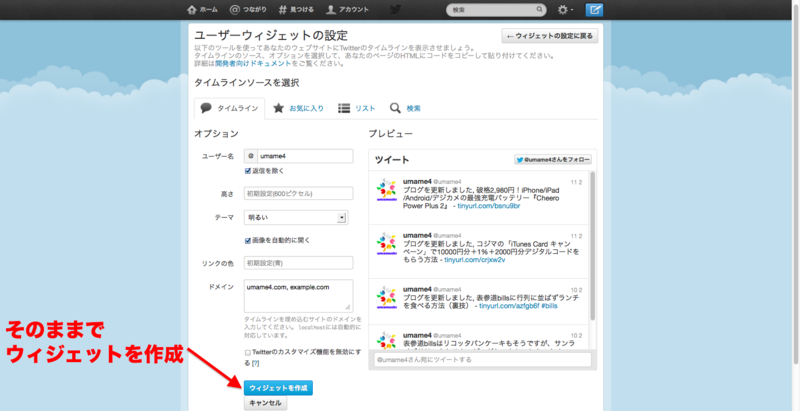Screen dimensions: 800x411
Task: Click the #bills hashtag in preview tweet
Action: point(549,306)
